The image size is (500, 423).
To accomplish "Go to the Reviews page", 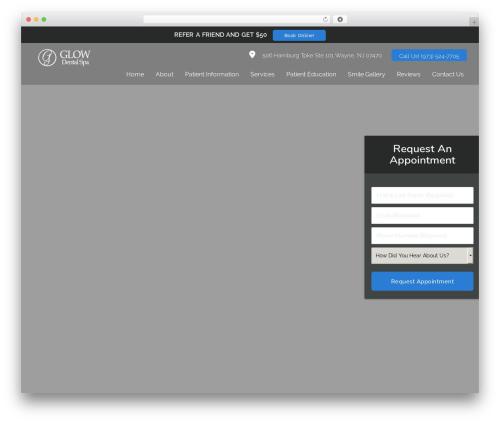I will (408, 74).
